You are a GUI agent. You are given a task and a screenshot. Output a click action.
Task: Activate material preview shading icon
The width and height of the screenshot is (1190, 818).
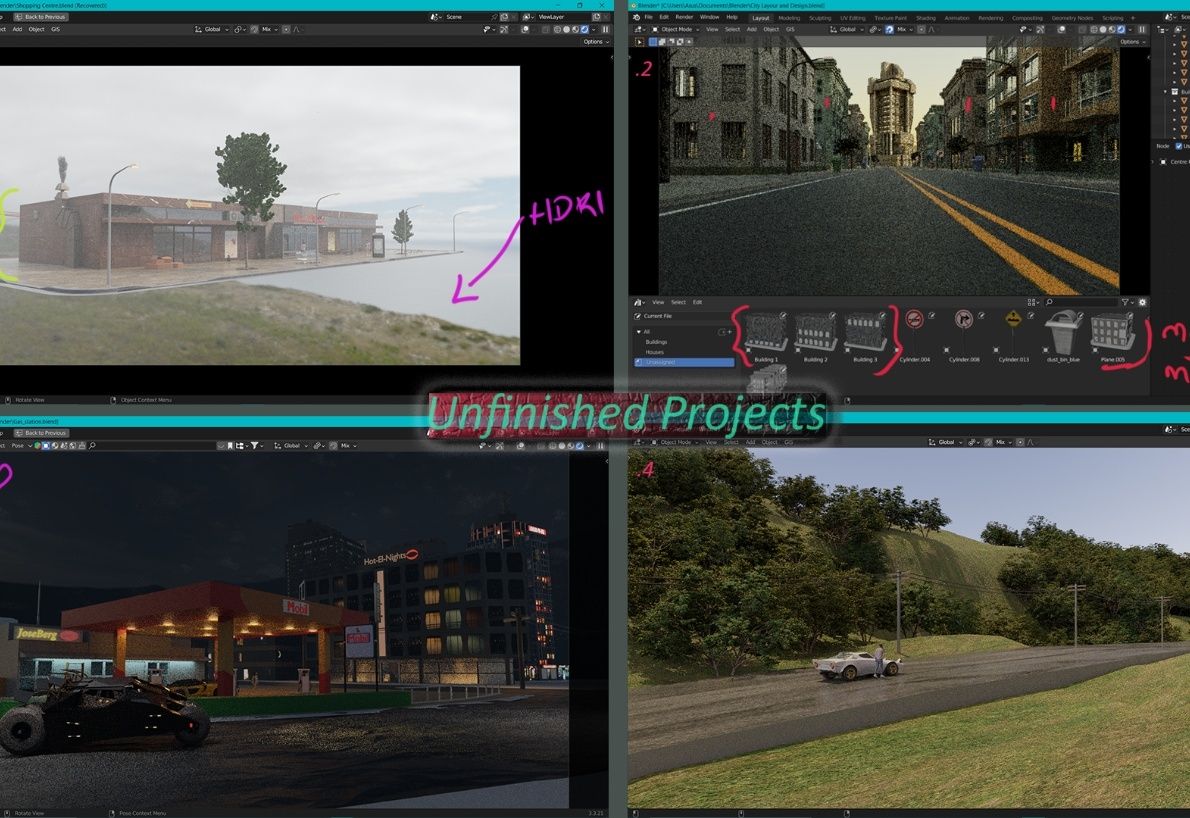click(1112, 29)
